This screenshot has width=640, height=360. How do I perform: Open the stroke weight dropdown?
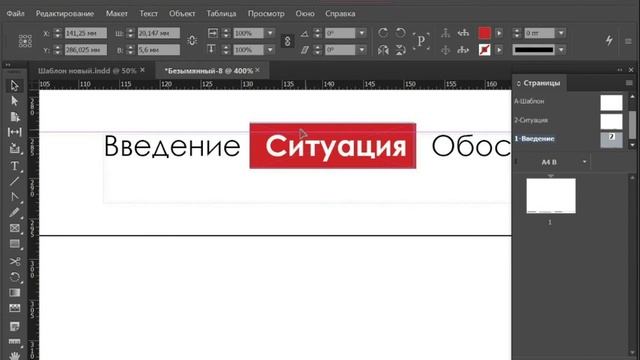click(561, 33)
